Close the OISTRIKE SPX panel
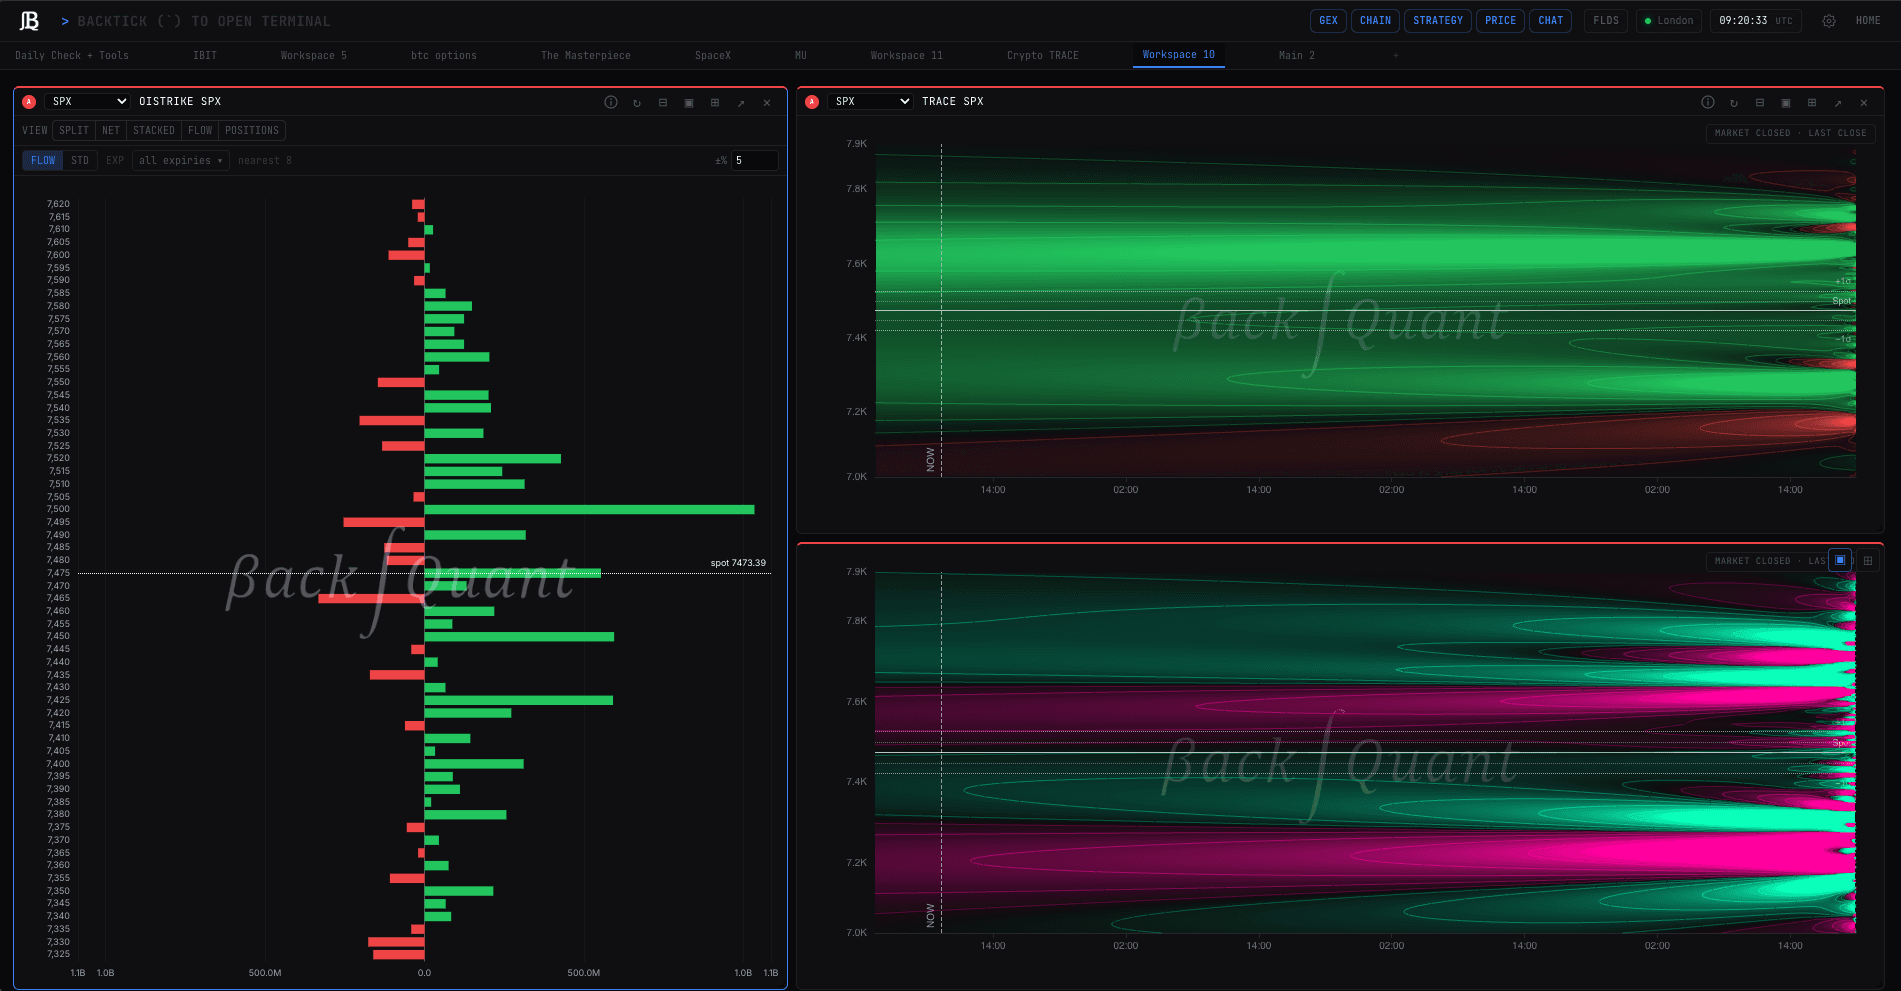 coord(767,102)
